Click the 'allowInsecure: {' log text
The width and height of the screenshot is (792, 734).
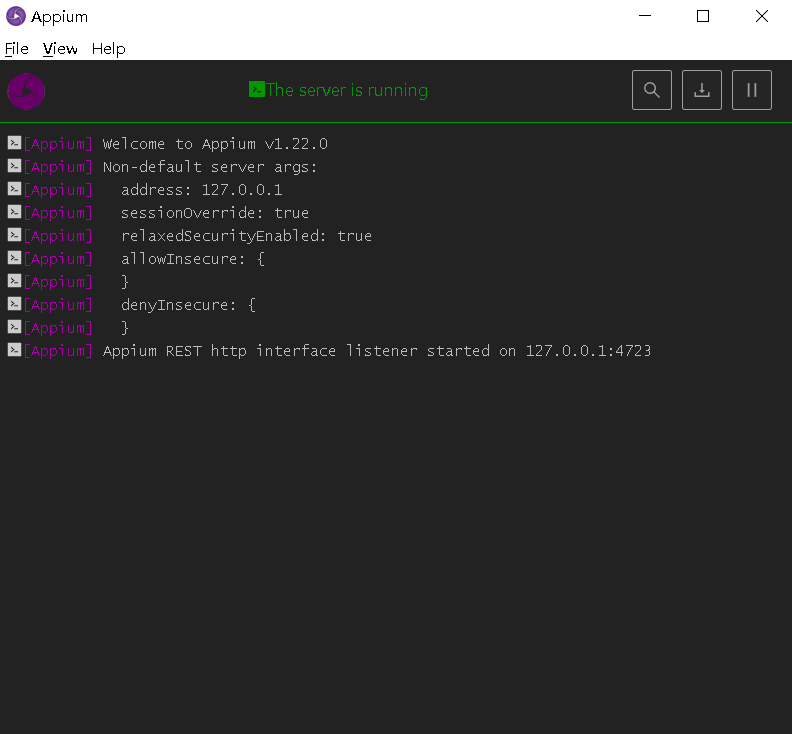192,259
